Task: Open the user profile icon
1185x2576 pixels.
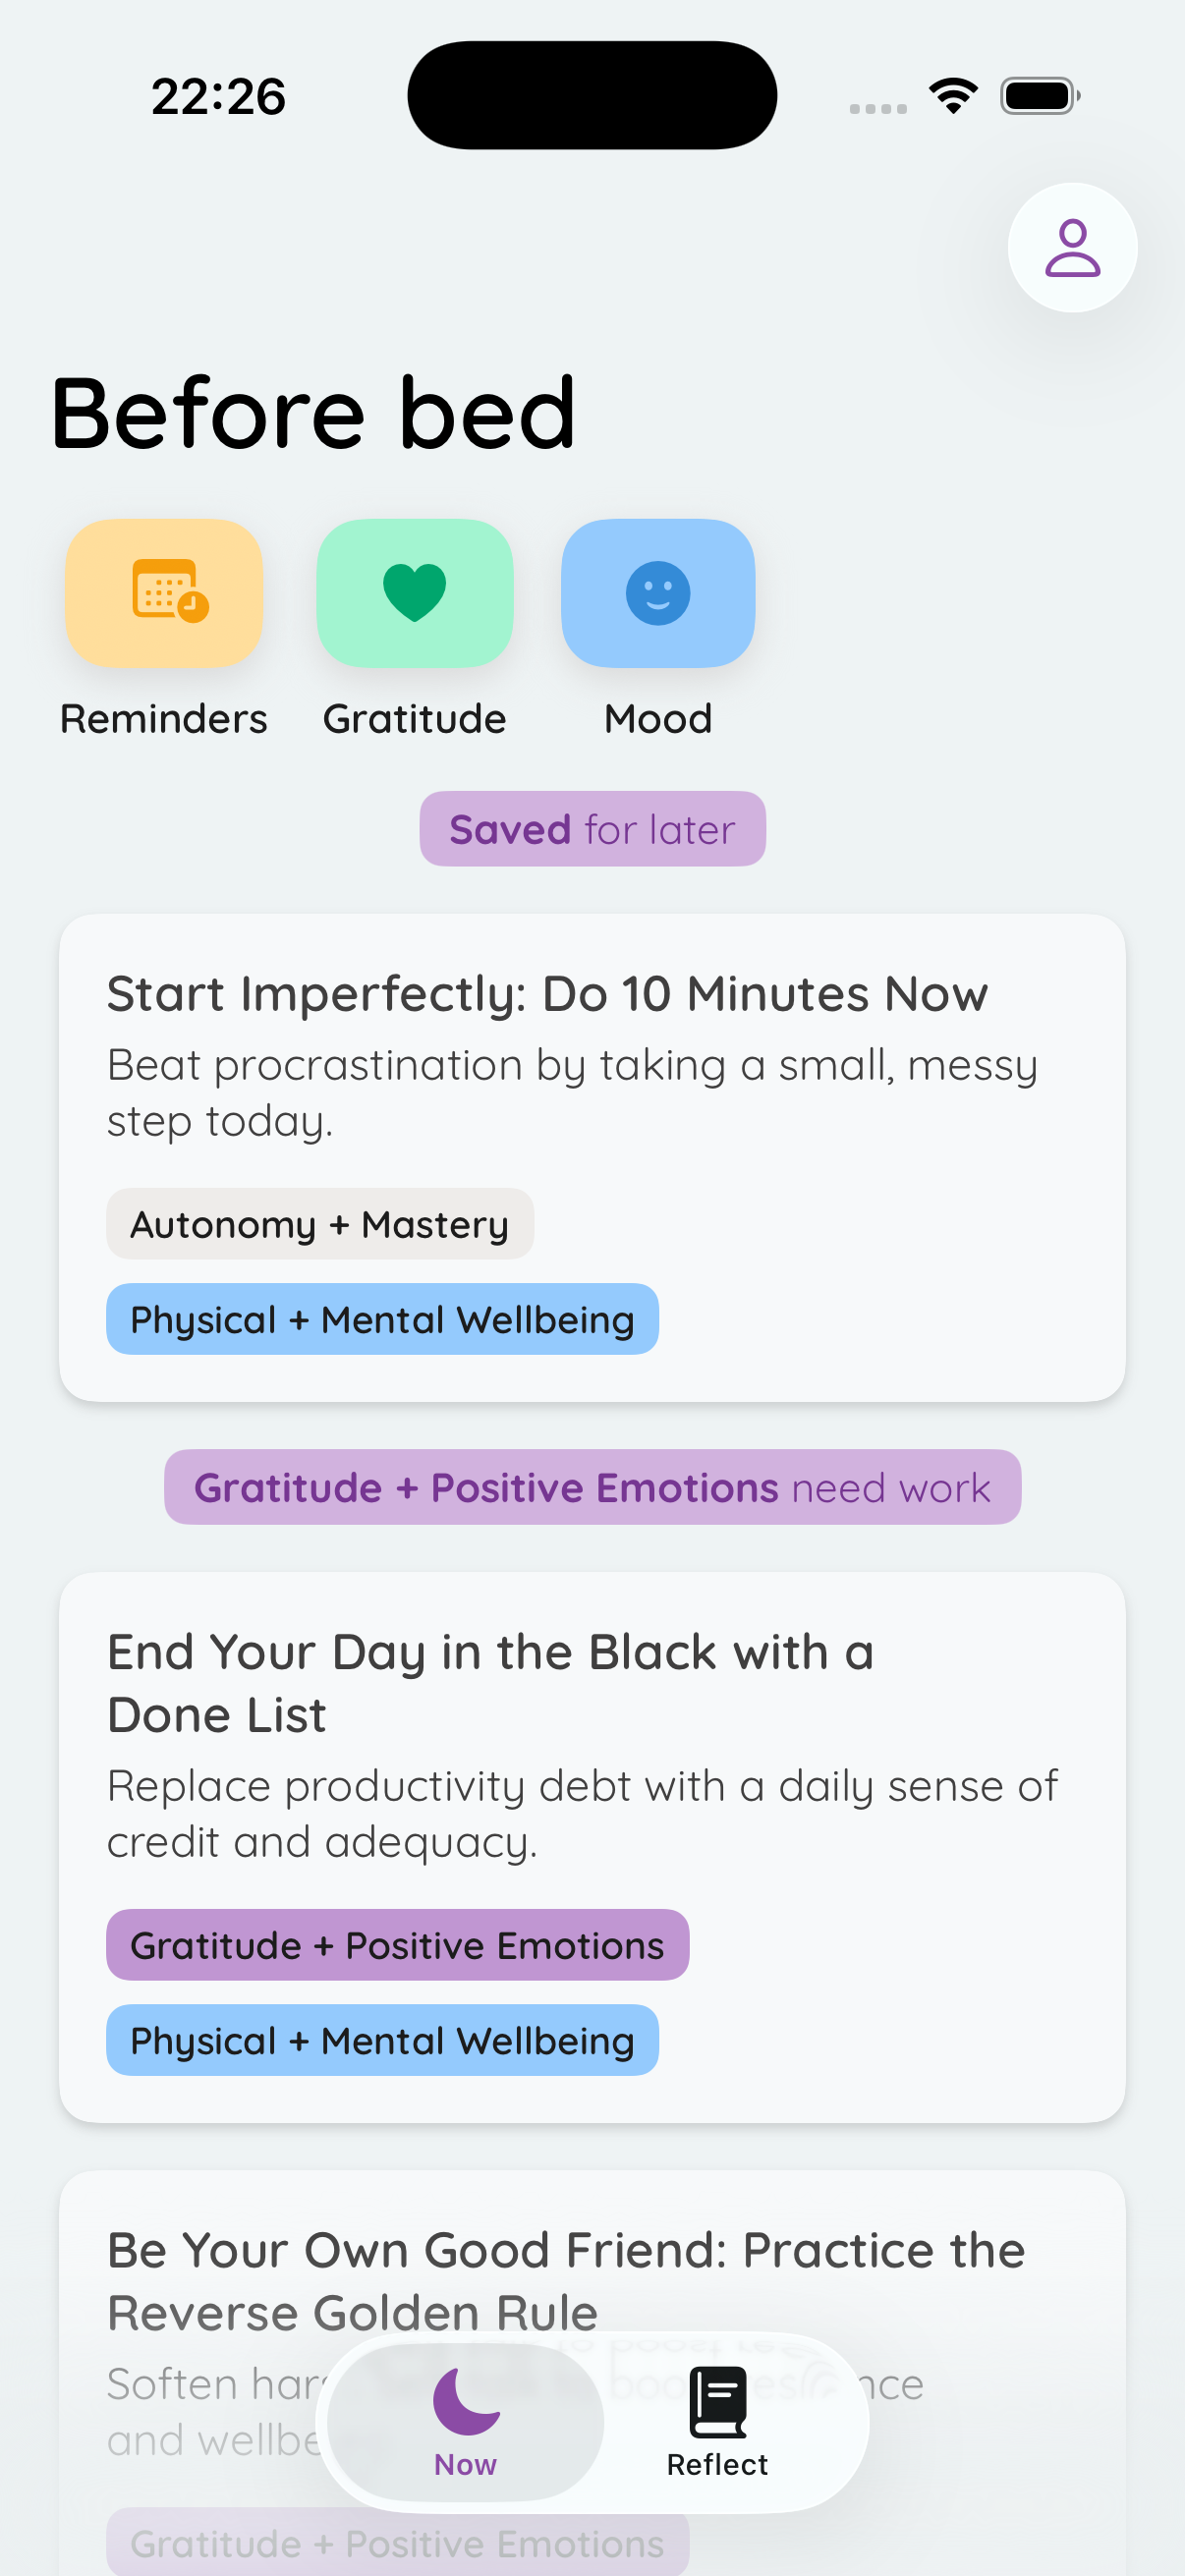Action: pyautogui.click(x=1071, y=247)
